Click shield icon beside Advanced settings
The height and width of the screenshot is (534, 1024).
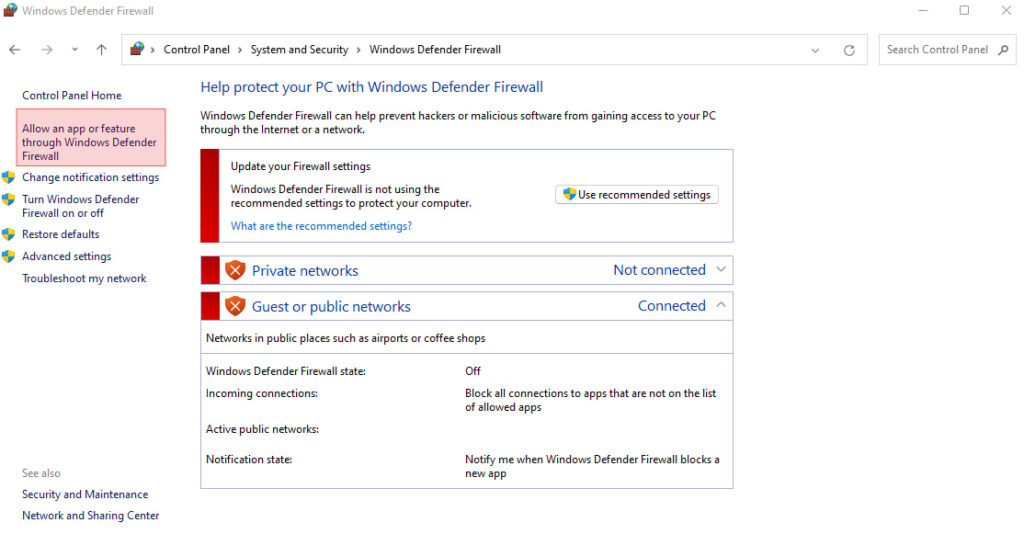[x=8, y=256]
